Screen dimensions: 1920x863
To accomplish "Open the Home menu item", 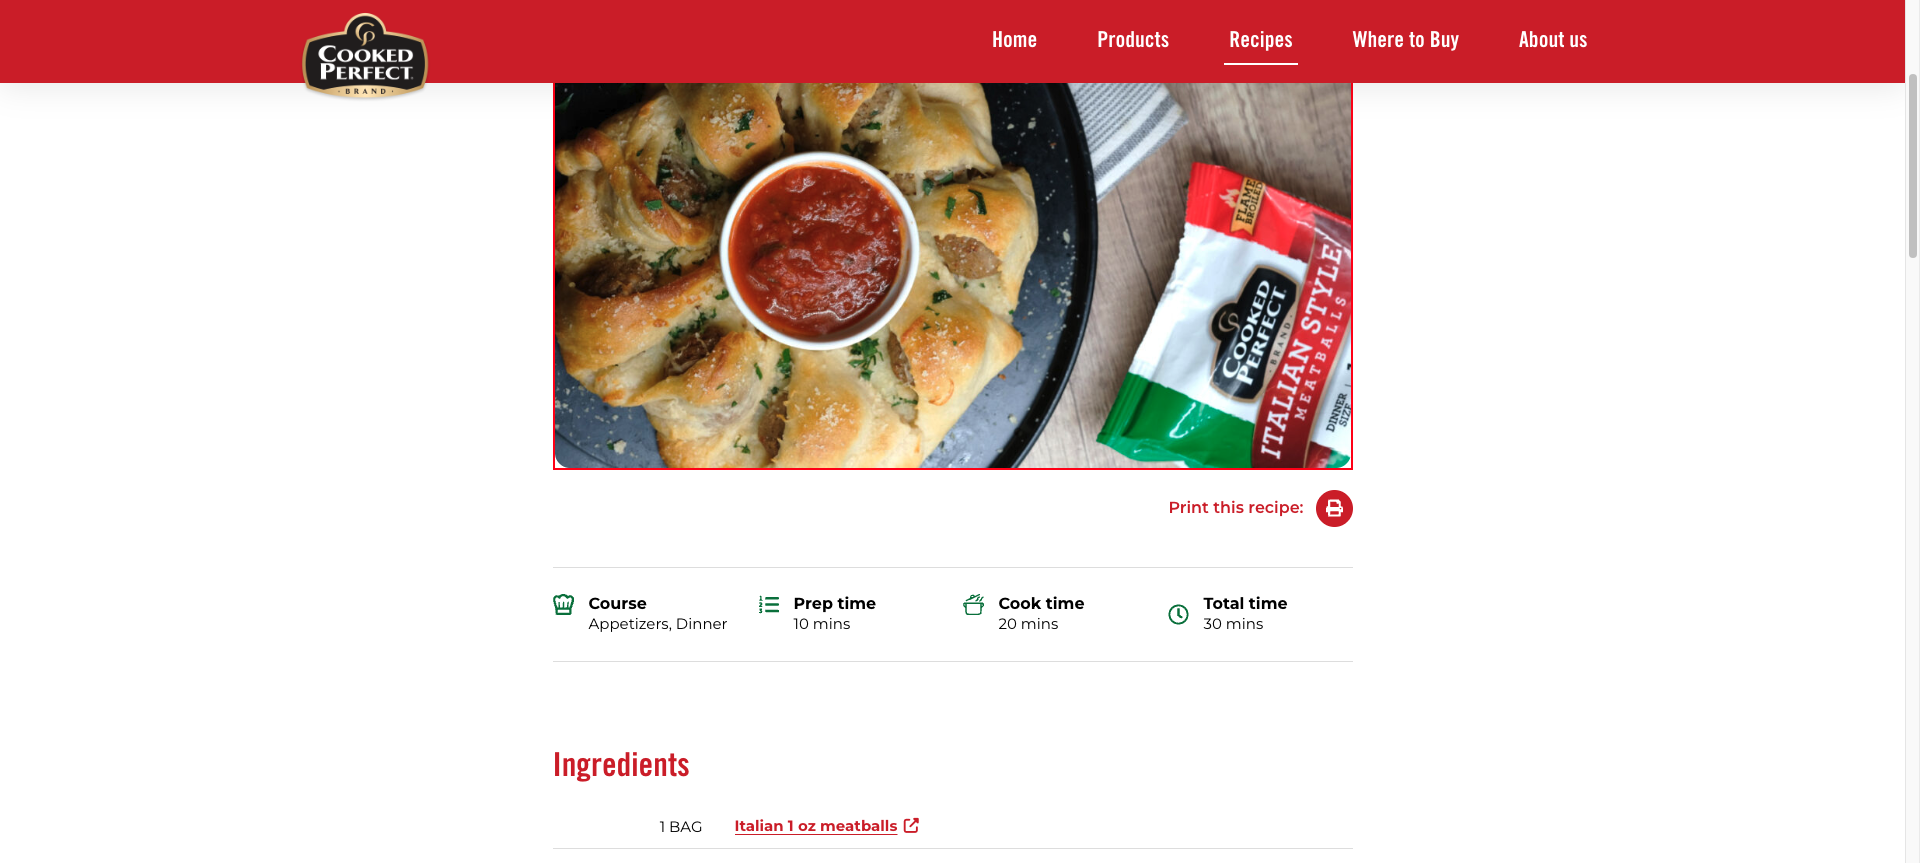I will coord(1014,40).
